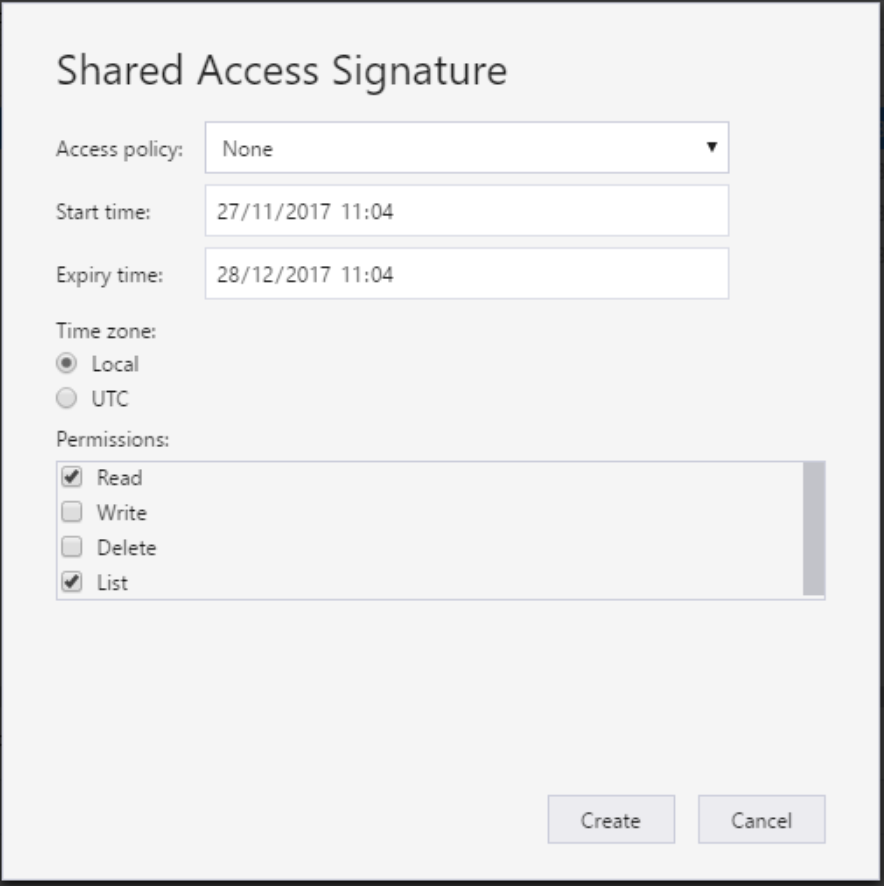Enable the Write permission checkbox

click(72, 512)
